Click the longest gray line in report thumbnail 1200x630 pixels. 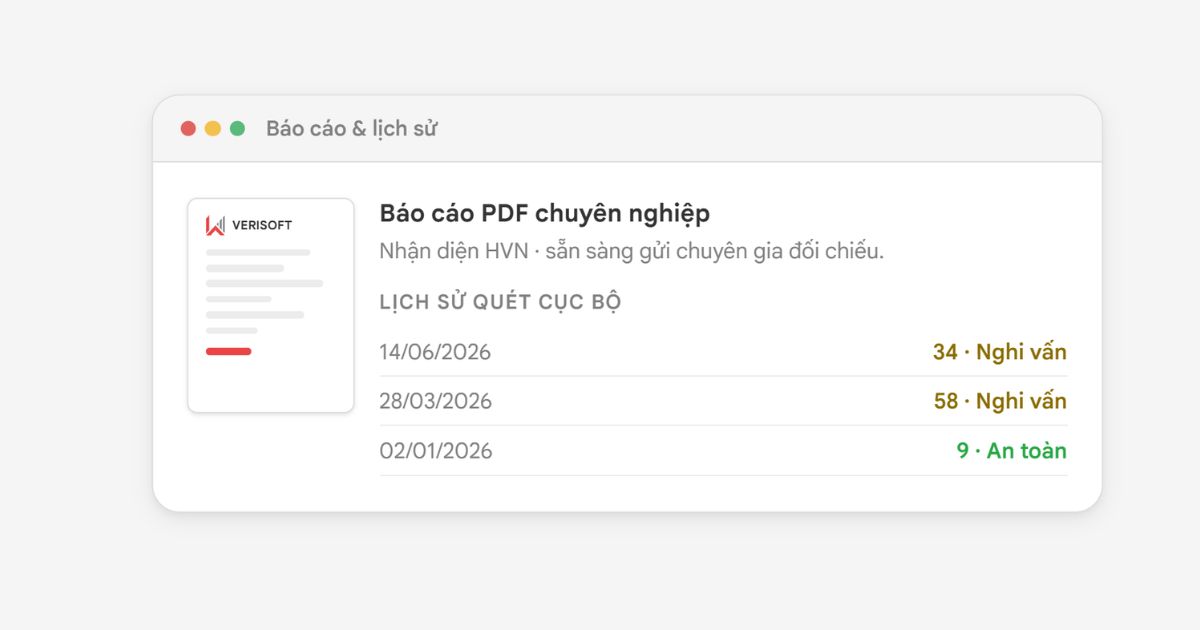click(264, 284)
